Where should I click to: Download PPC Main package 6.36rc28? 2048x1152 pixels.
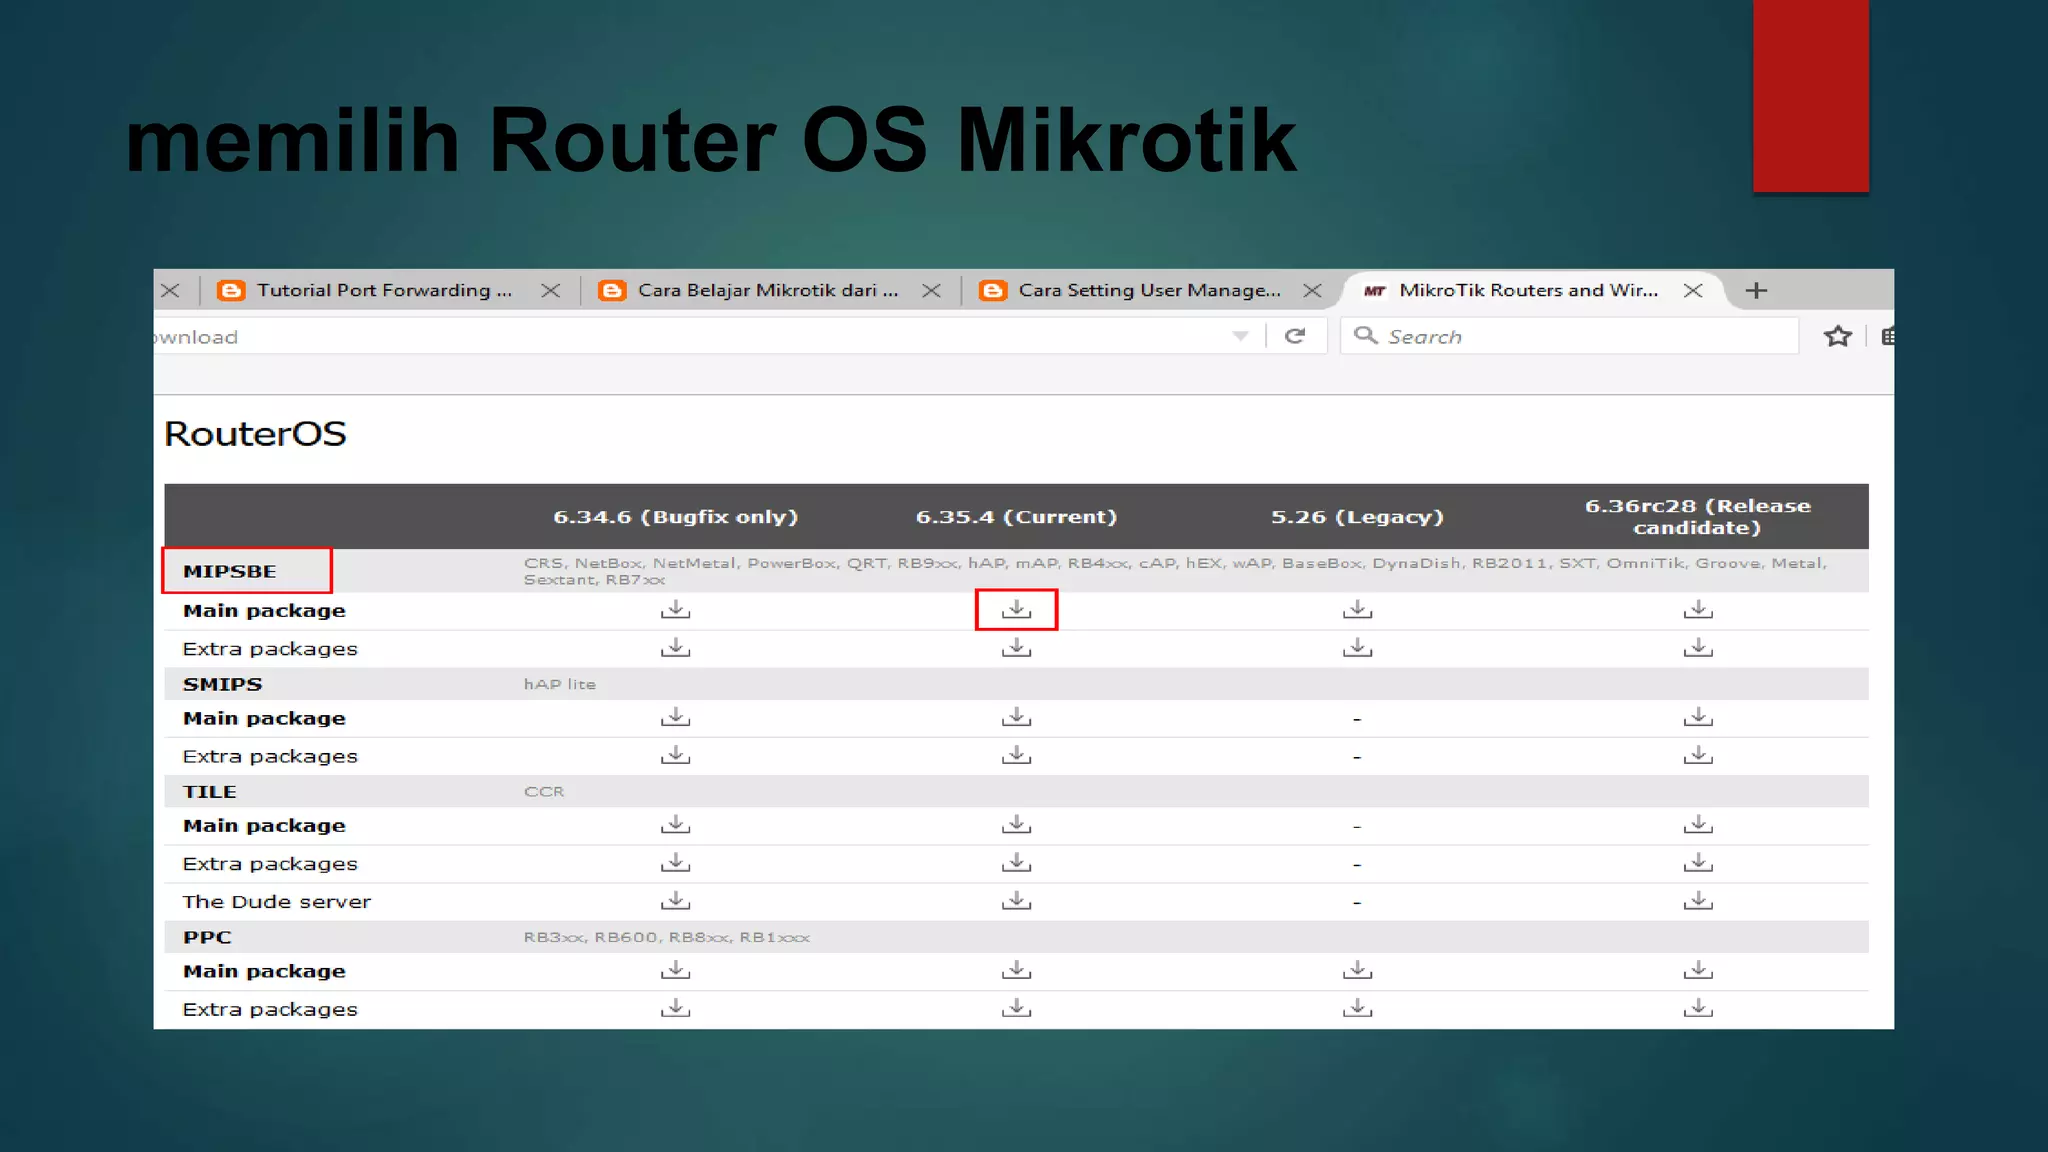coord(1698,970)
